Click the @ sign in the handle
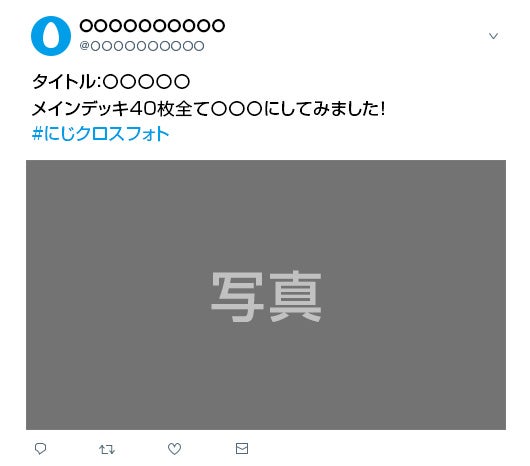 pyautogui.click(x=84, y=46)
